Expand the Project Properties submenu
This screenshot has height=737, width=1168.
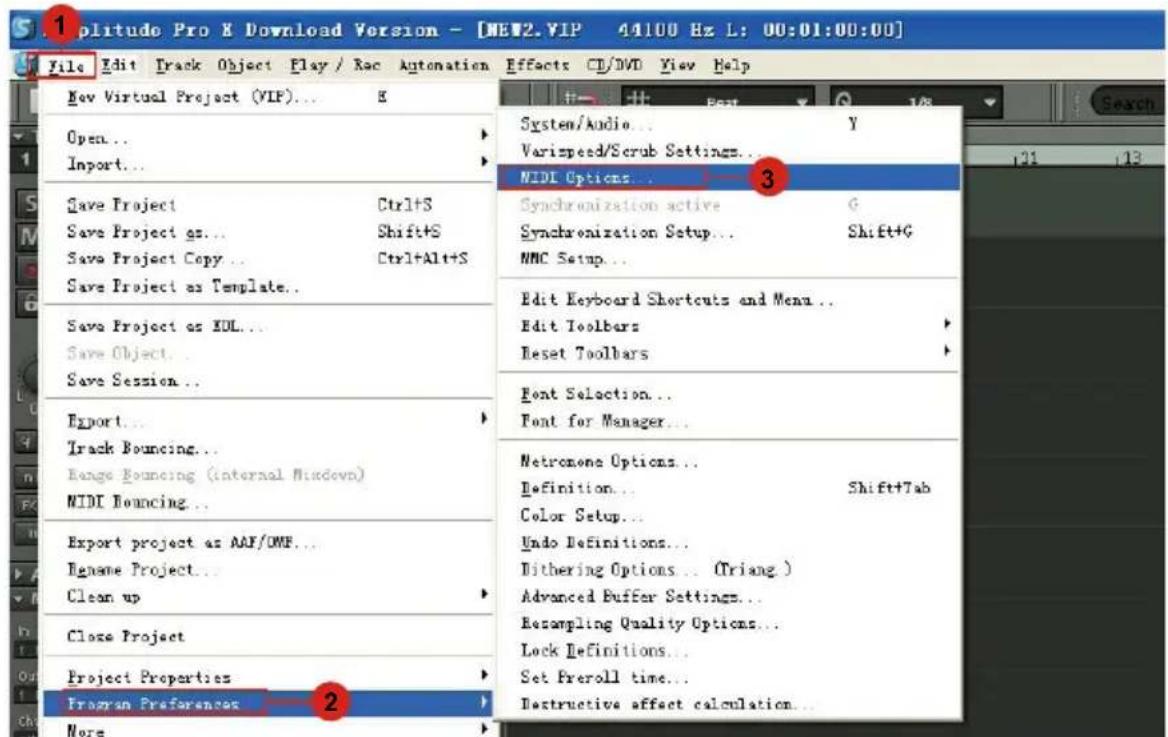[268, 677]
